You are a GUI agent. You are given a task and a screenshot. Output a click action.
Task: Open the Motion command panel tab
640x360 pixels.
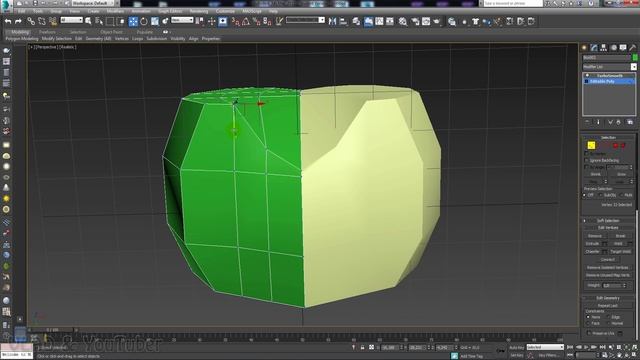tap(613, 48)
